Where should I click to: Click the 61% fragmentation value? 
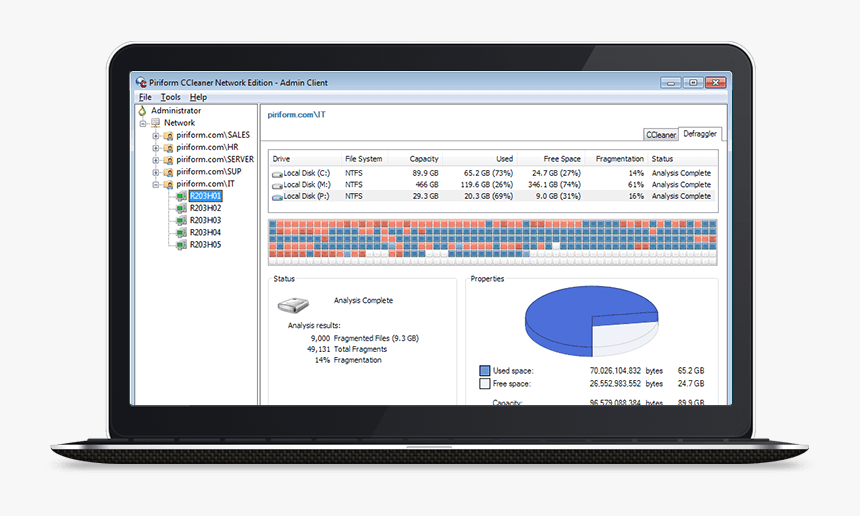635,185
